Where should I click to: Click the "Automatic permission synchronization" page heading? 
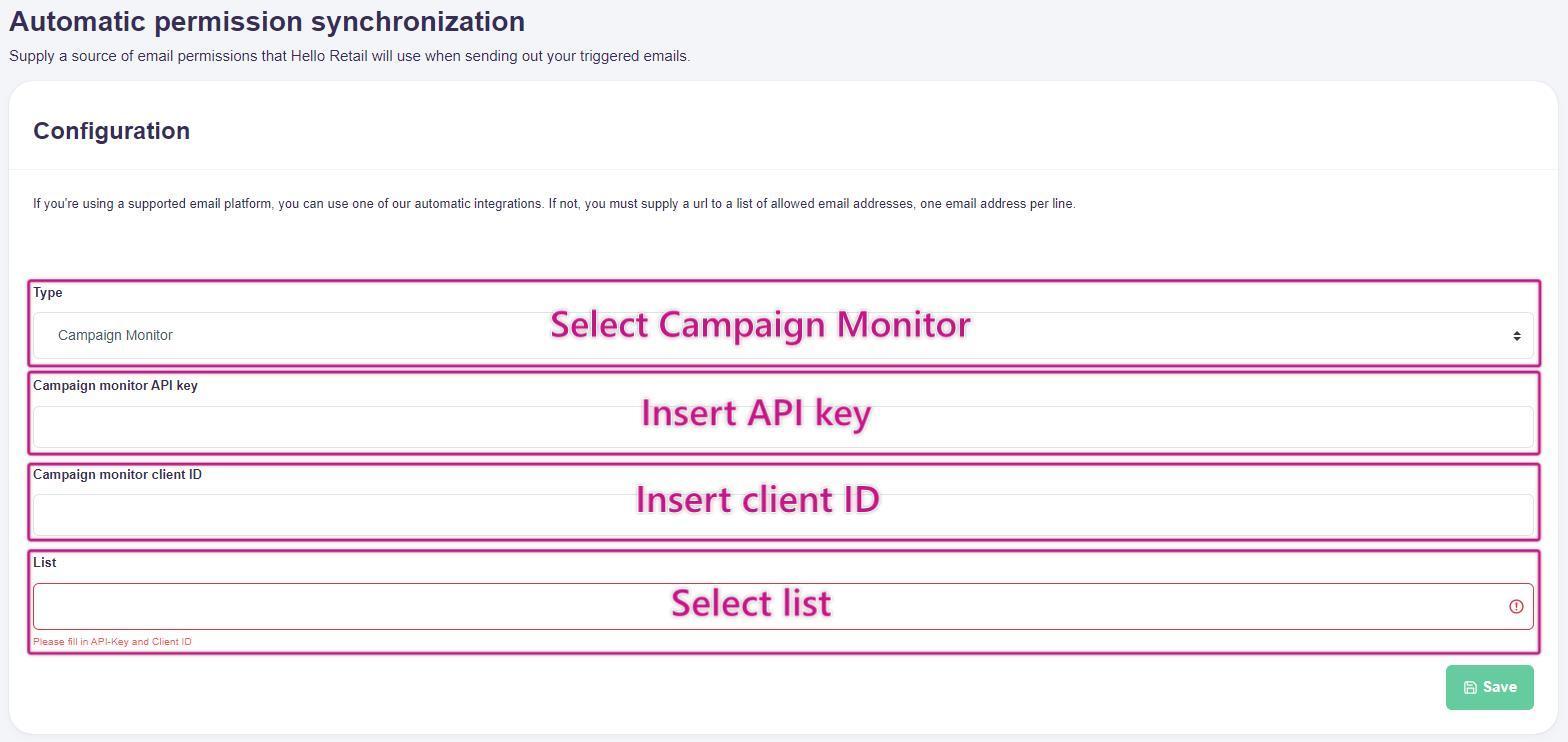point(267,22)
